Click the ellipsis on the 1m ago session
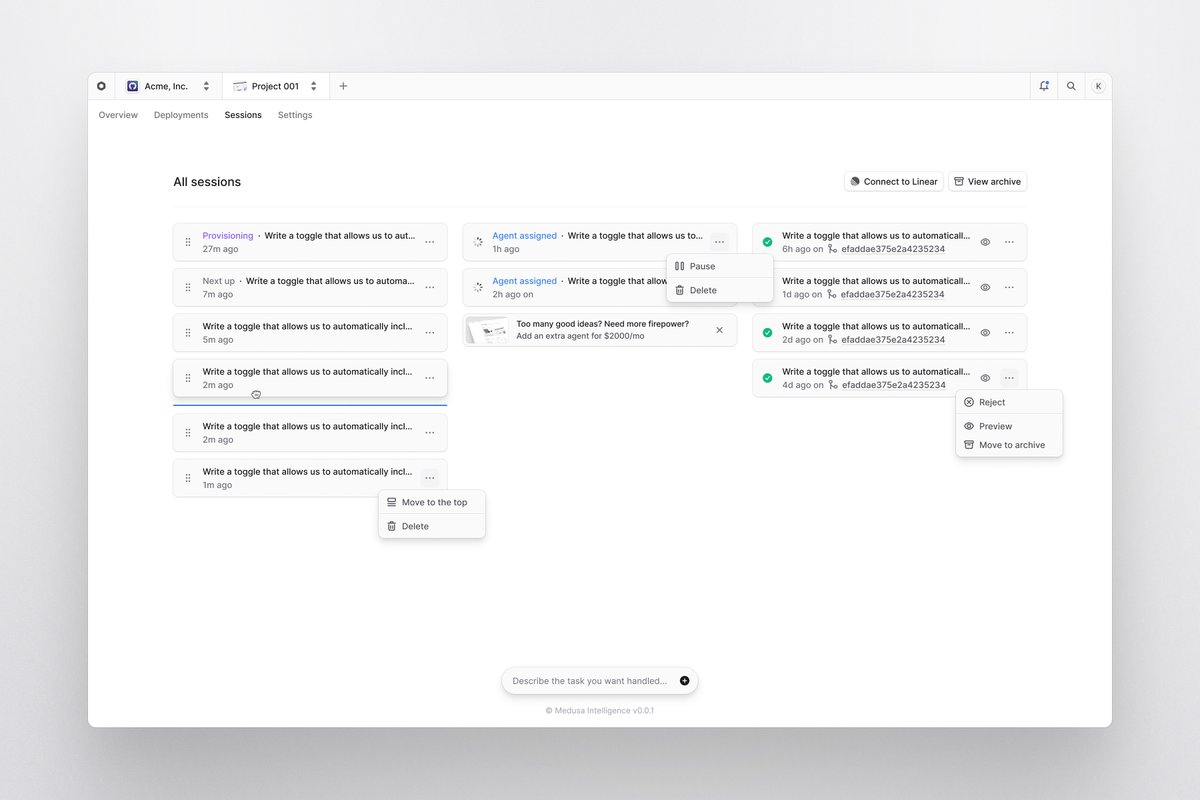1200x800 pixels. 429,478
